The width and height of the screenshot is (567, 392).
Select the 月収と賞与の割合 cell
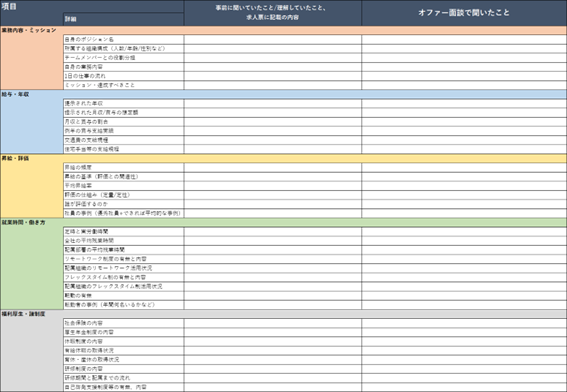123,122
